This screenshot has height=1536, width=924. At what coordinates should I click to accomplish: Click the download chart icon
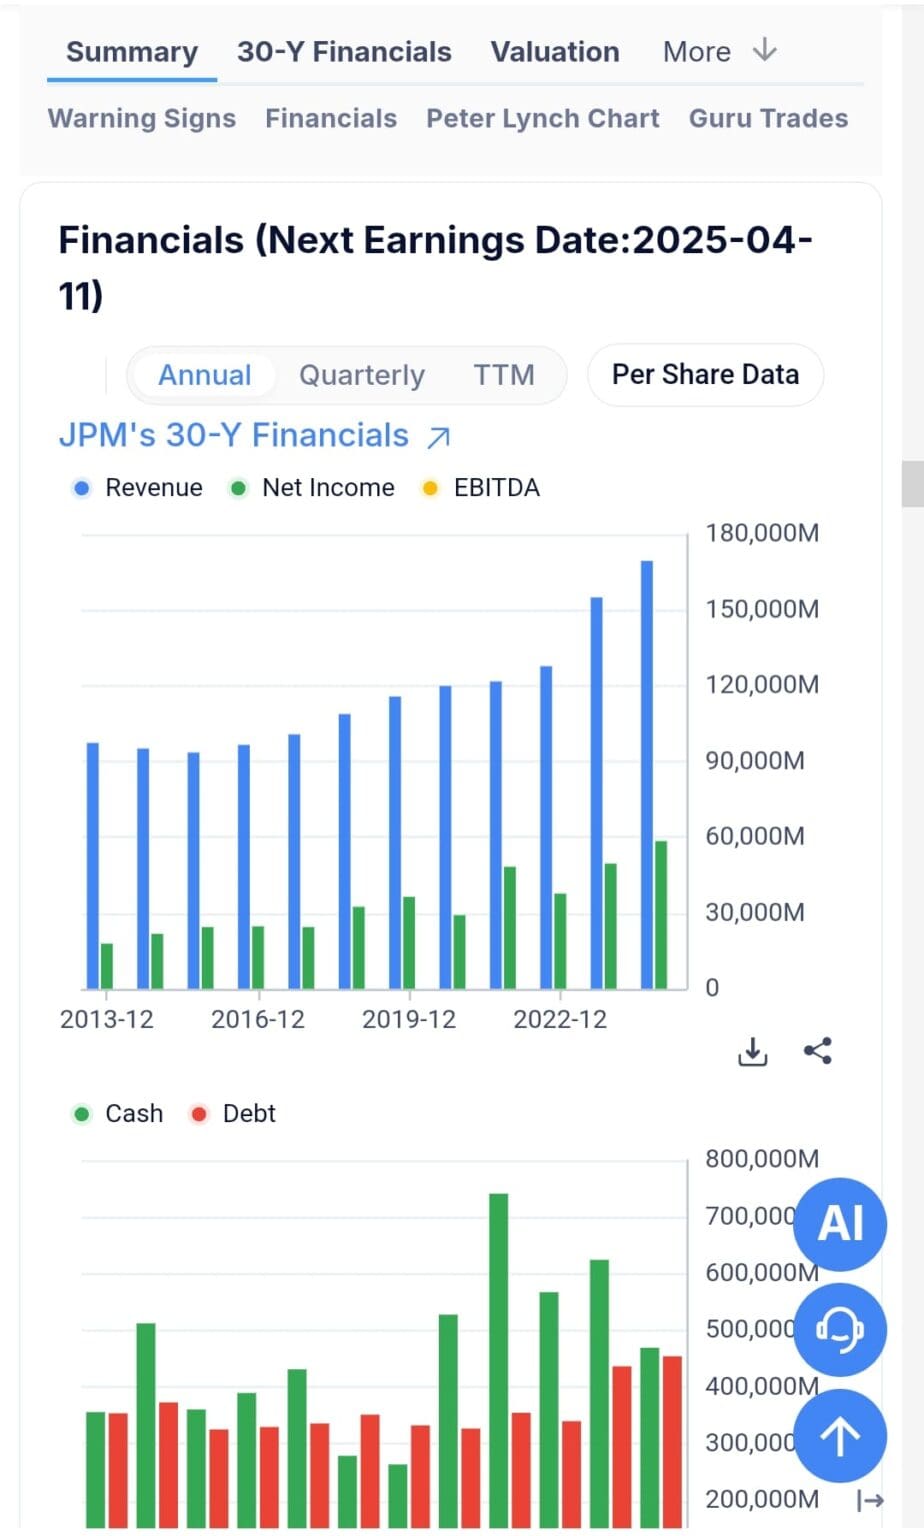point(751,1051)
